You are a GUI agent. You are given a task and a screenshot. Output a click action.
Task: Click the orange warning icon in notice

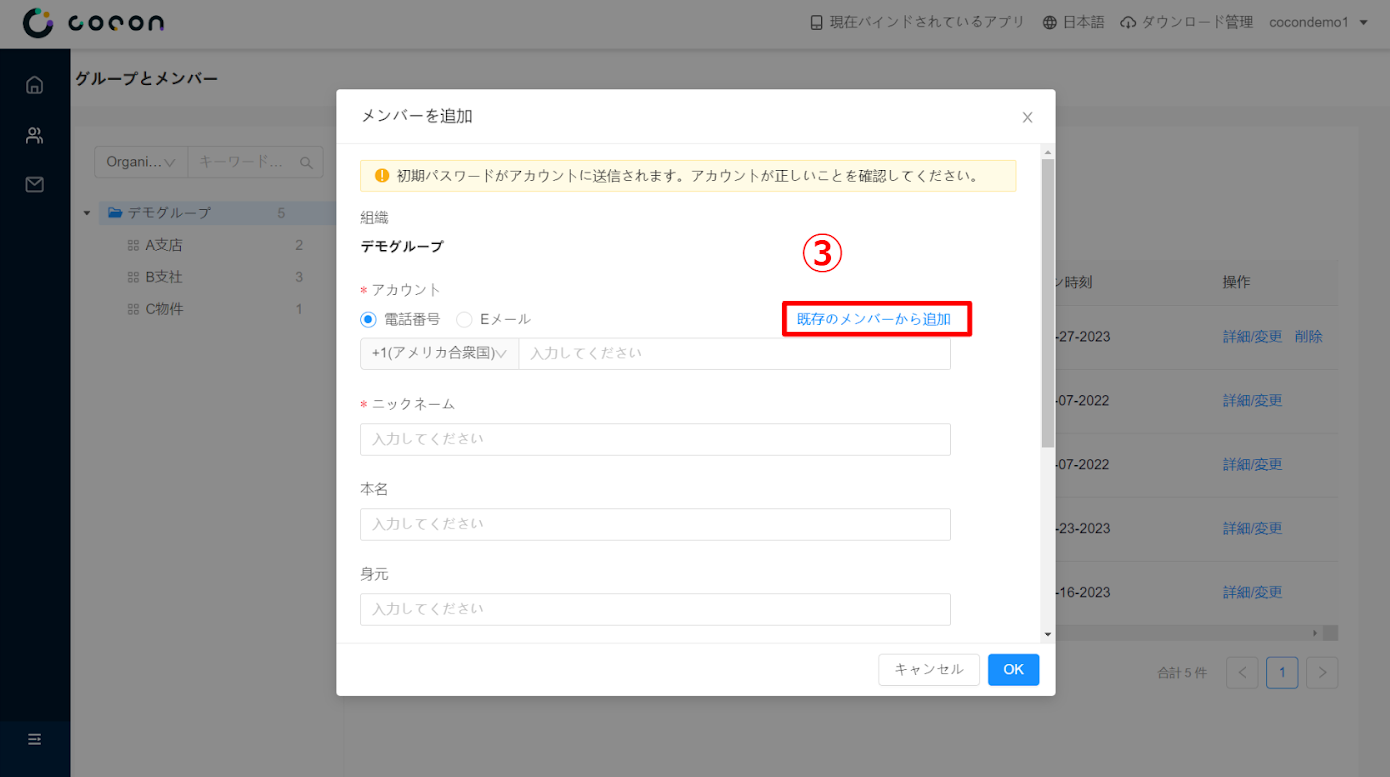pyautogui.click(x=382, y=176)
